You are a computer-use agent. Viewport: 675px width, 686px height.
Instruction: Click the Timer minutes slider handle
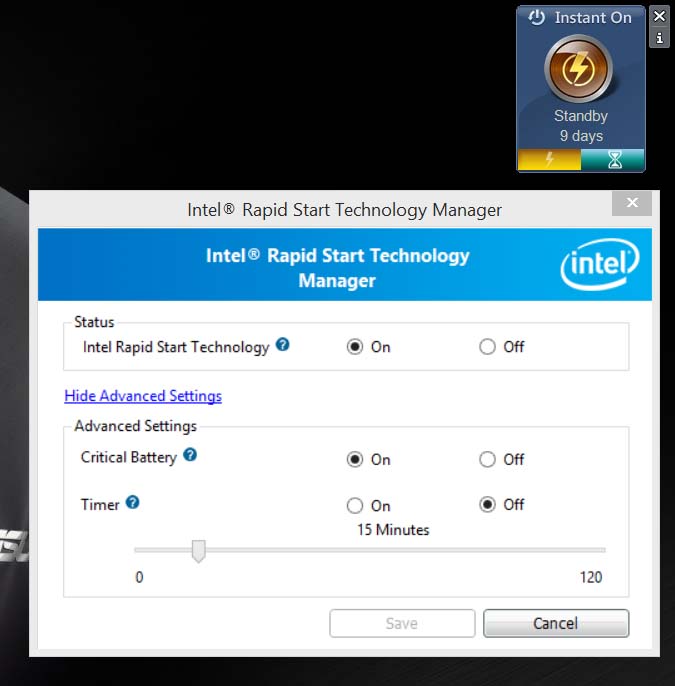[199, 551]
